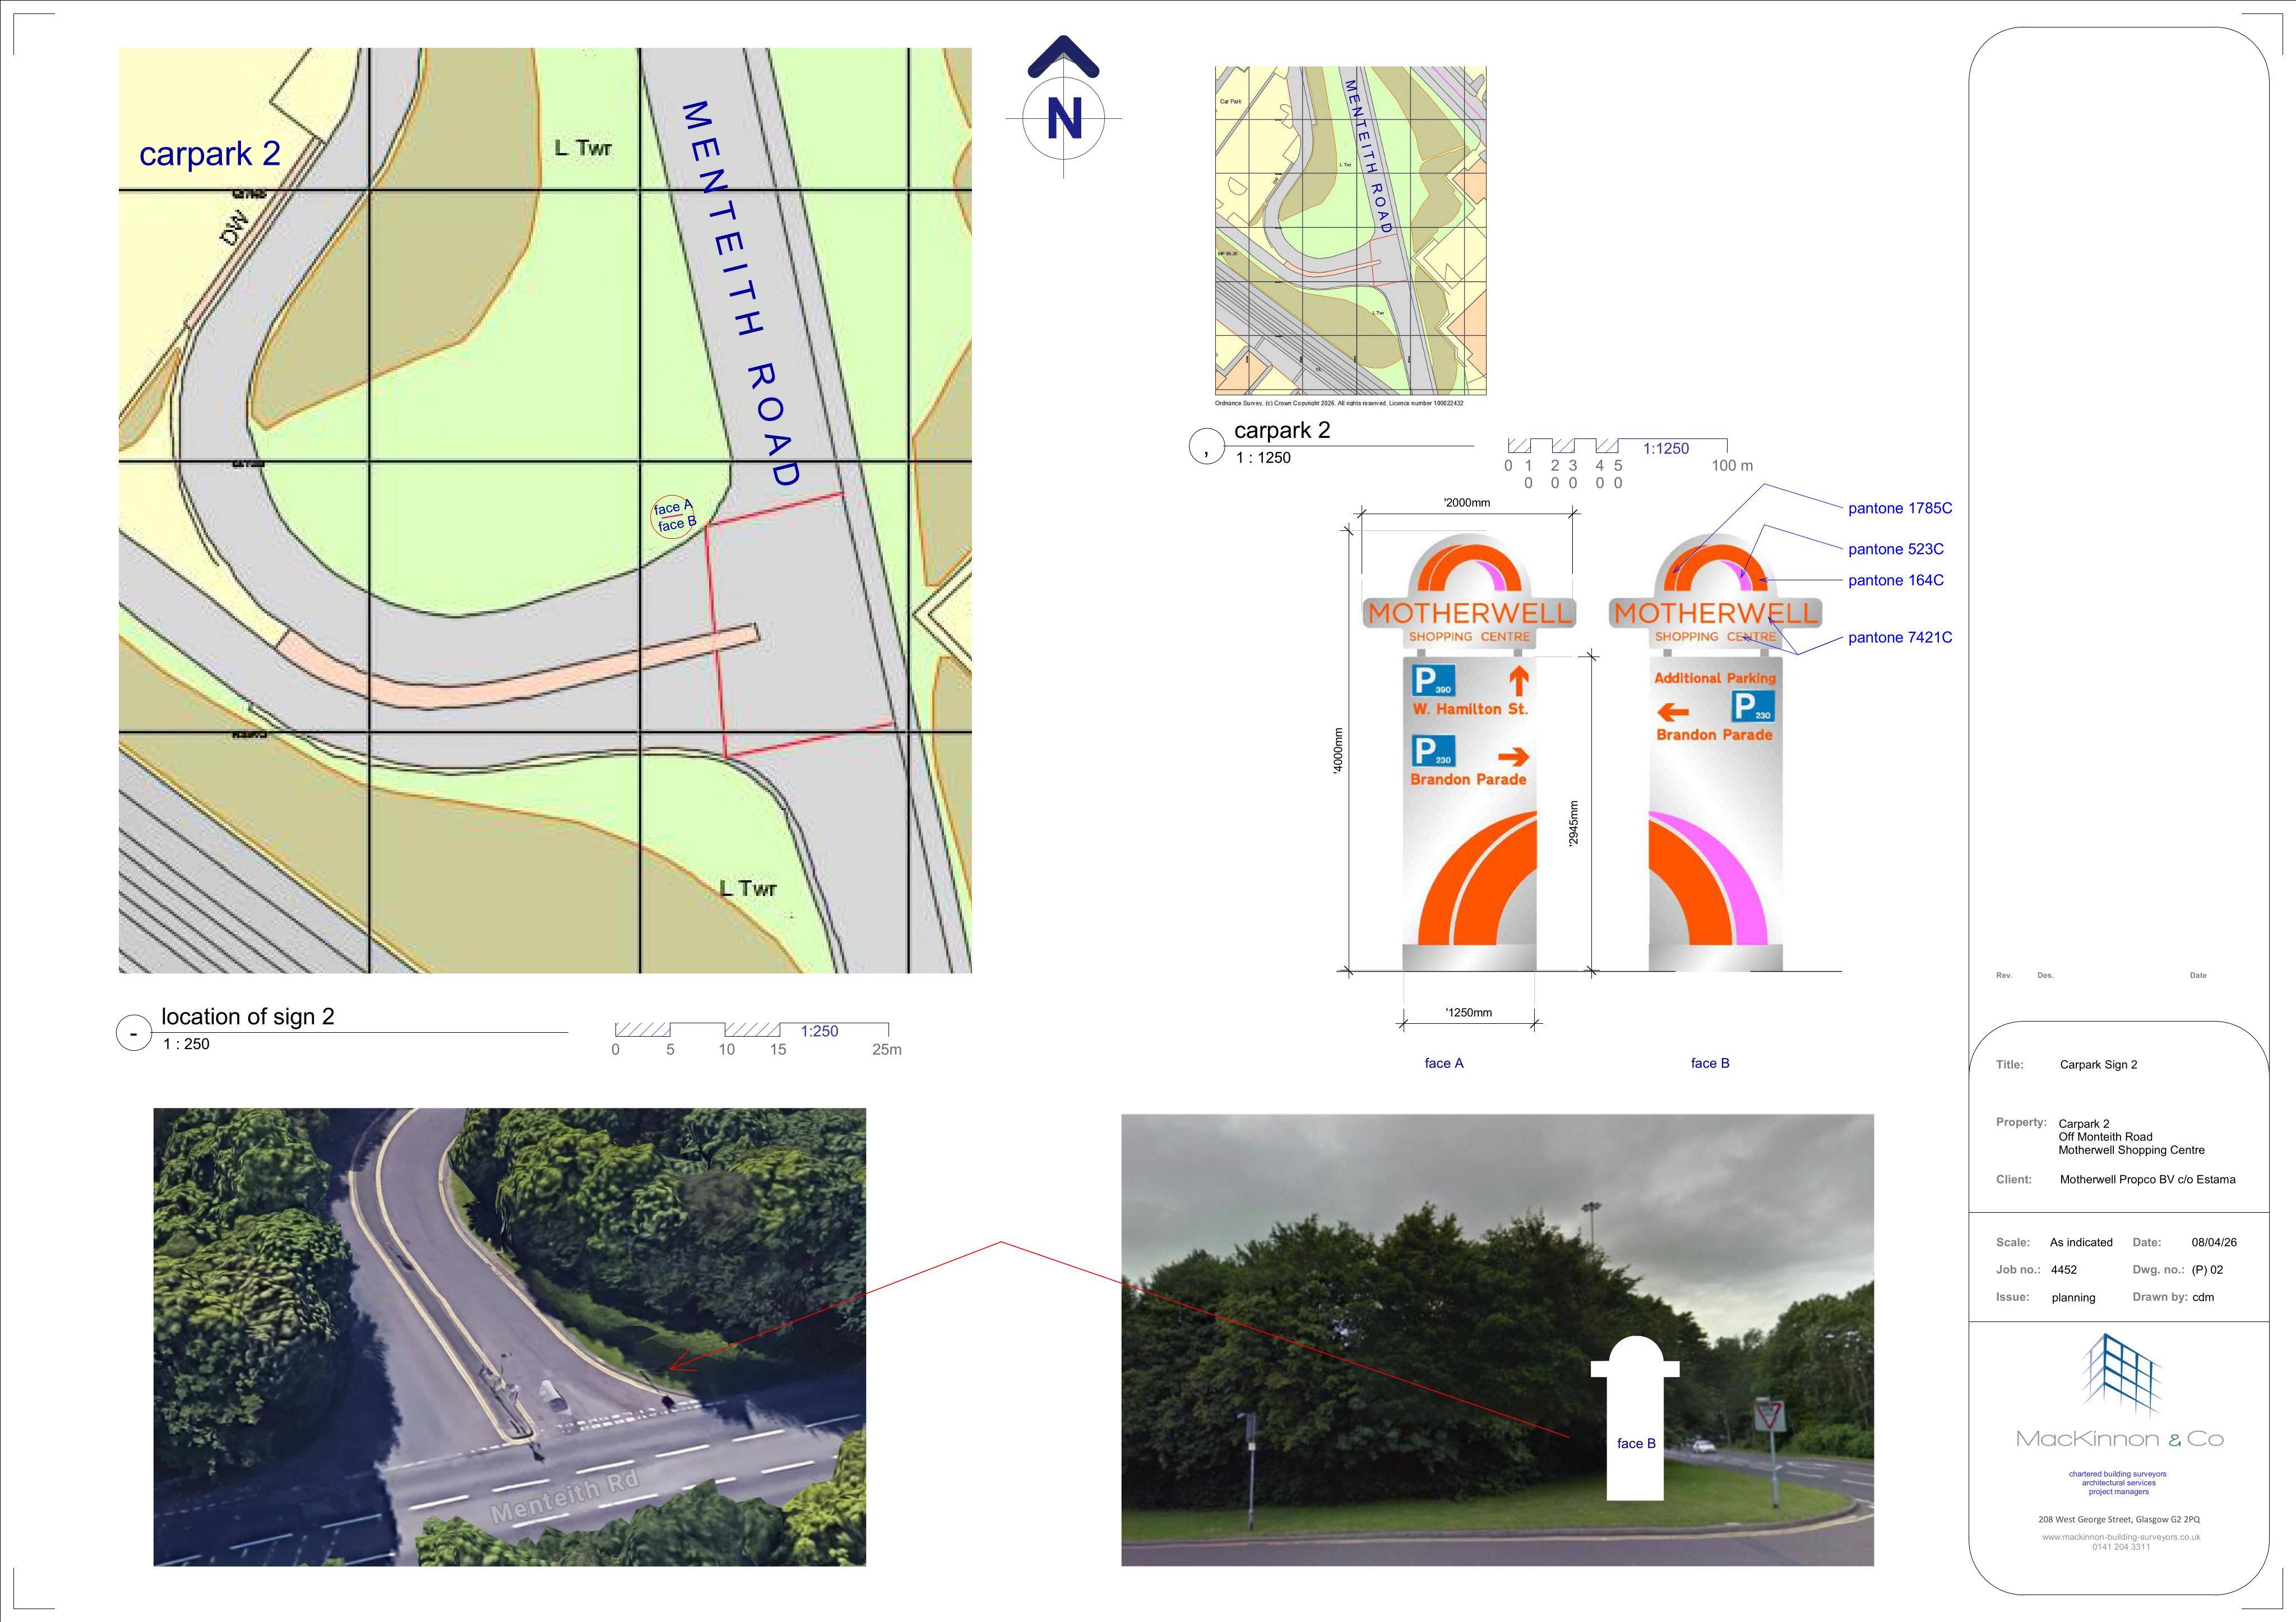Click the pantone 523C label
Viewport: 2296px width, 1622px height.
coord(1896,549)
